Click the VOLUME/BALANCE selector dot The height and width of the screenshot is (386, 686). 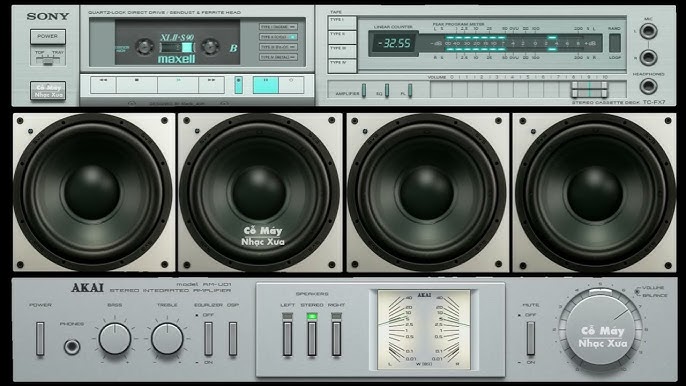637,291
